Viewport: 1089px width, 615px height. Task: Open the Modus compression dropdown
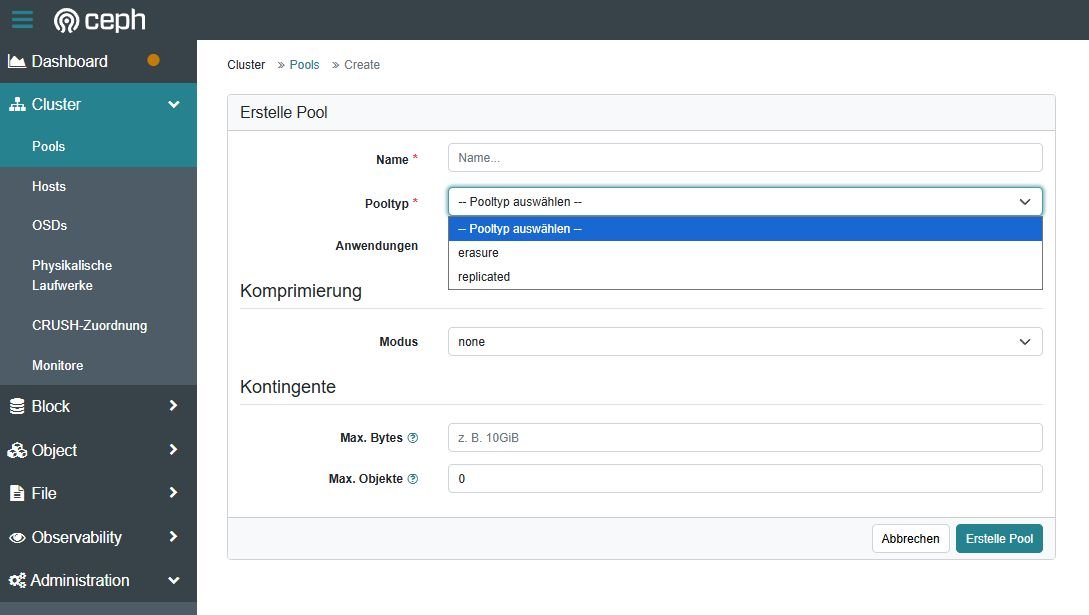click(x=745, y=341)
